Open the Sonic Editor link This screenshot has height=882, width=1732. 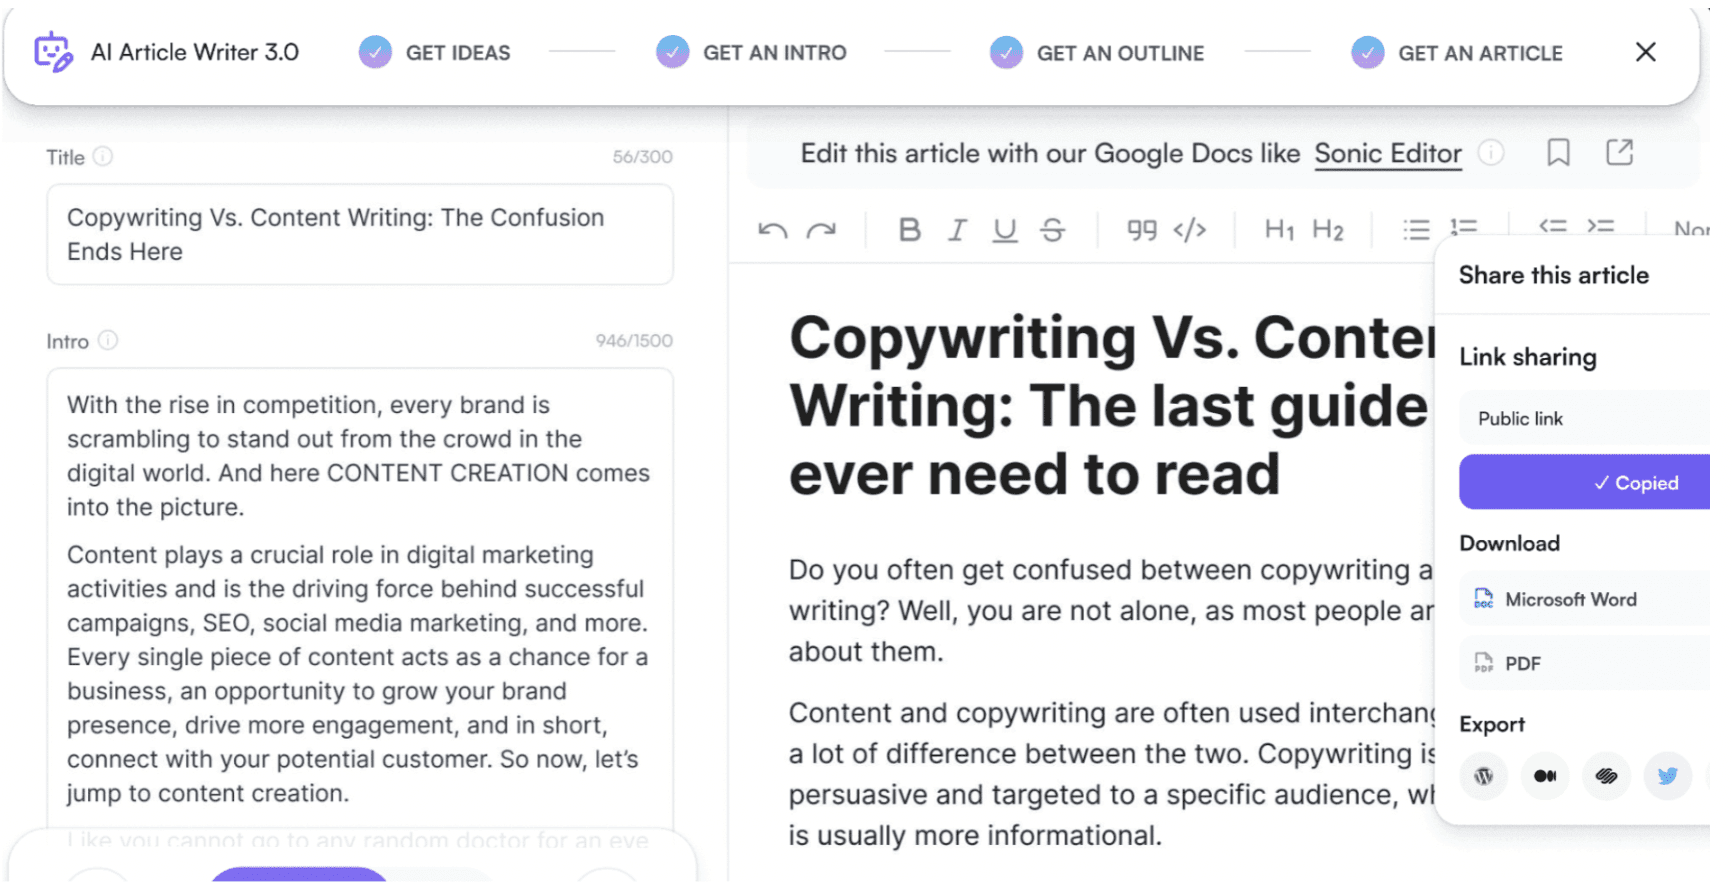coord(1387,153)
